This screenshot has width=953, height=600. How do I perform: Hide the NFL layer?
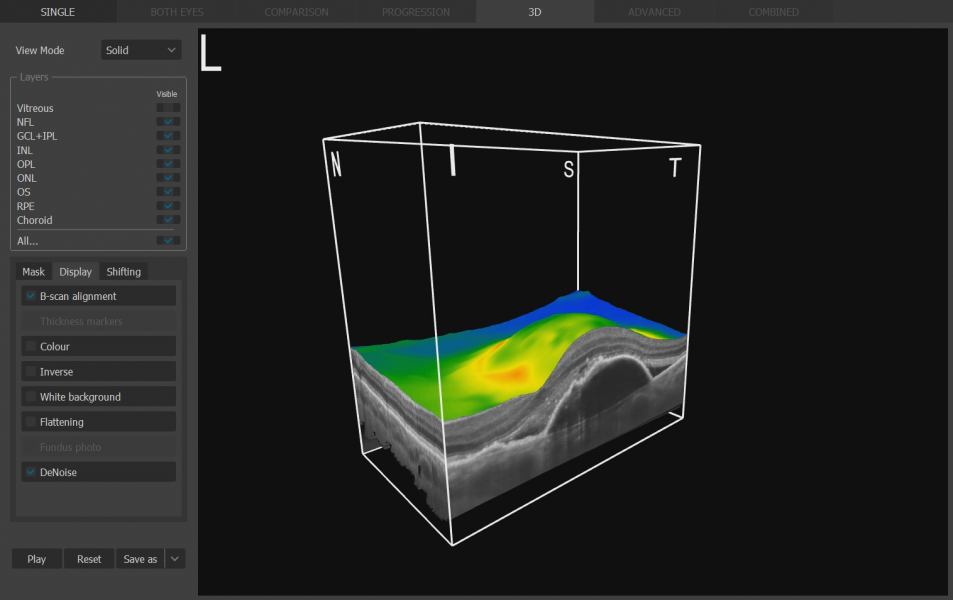[168, 122]
